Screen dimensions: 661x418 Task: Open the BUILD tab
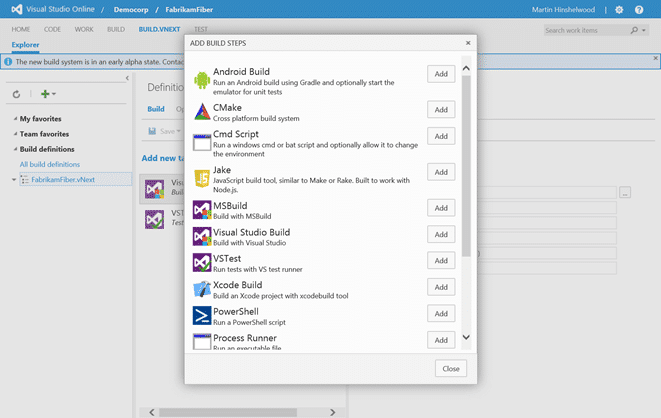point(116,29)
